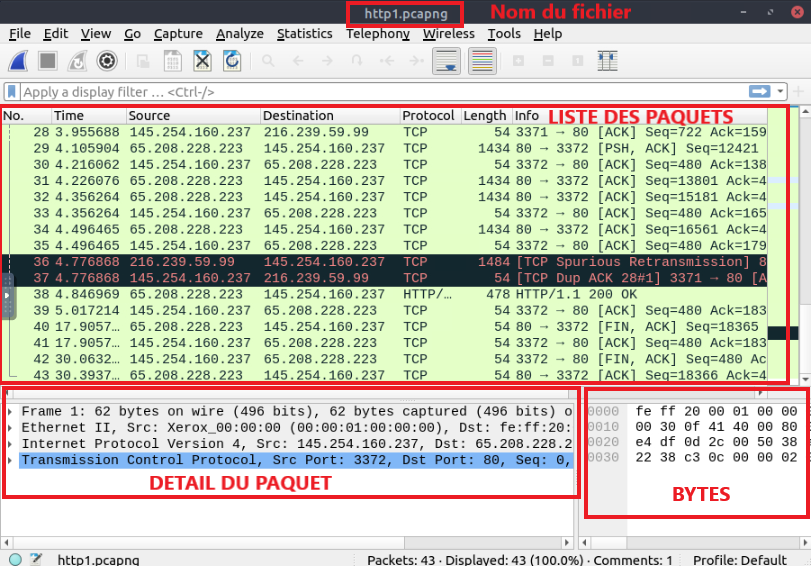811x566 pixels.
Task: Open the Go menu
Action: 132,34
